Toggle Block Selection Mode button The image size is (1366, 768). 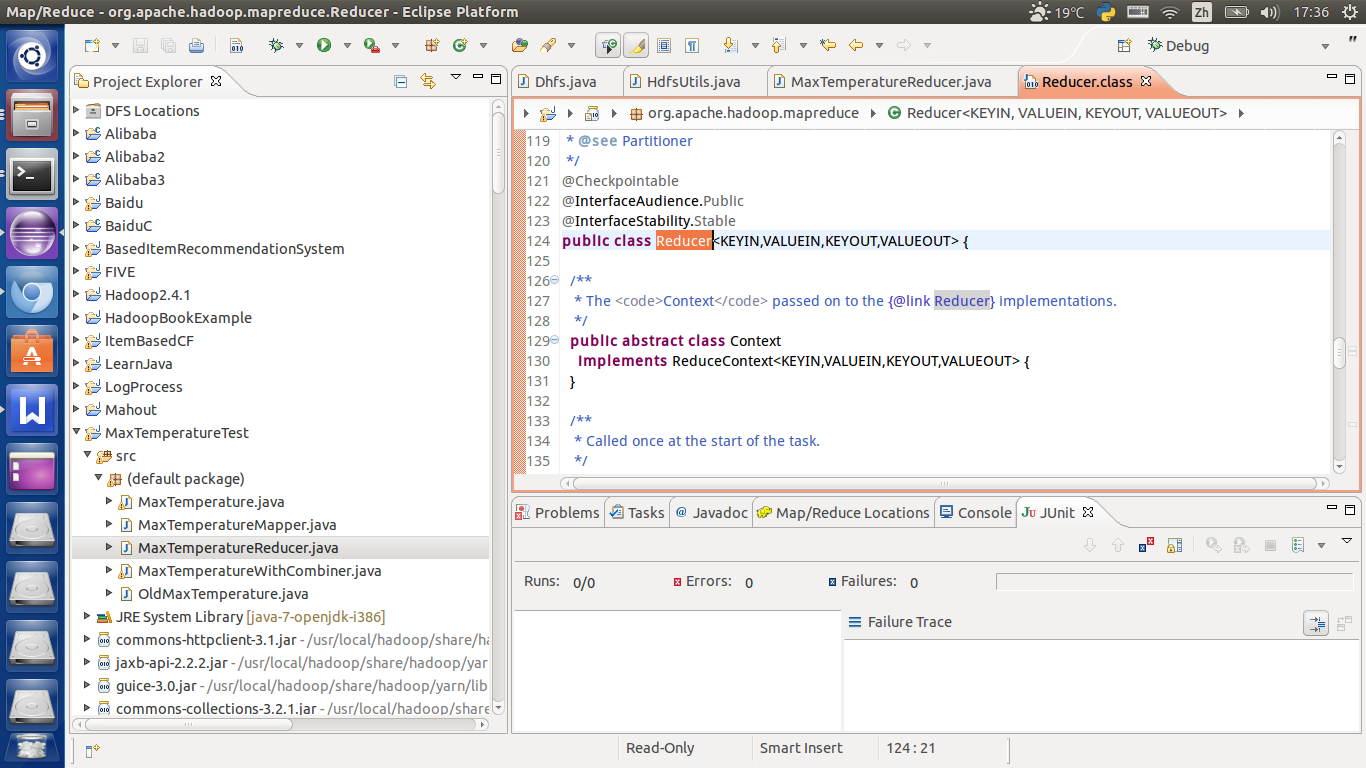pyautogui.click(x=664, y=46)
